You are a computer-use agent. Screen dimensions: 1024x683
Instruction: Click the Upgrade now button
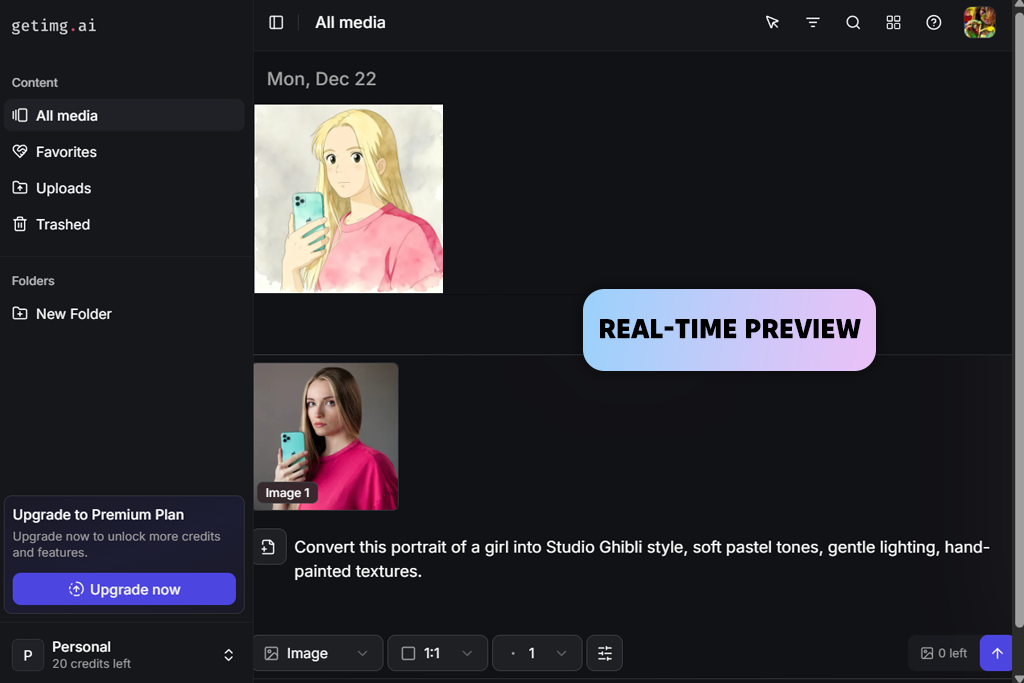124,589
